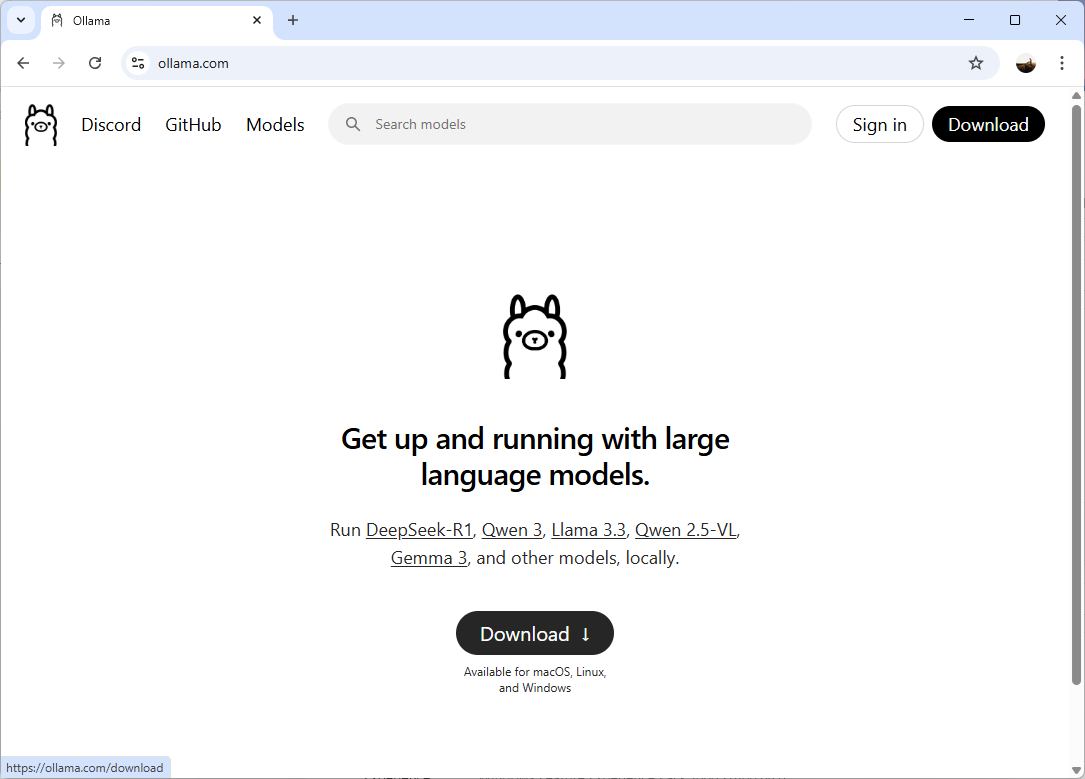Select the Ollama browser tab
Image resolution: width=1085 pixels, height=779 pixels.
pos(156,21)
